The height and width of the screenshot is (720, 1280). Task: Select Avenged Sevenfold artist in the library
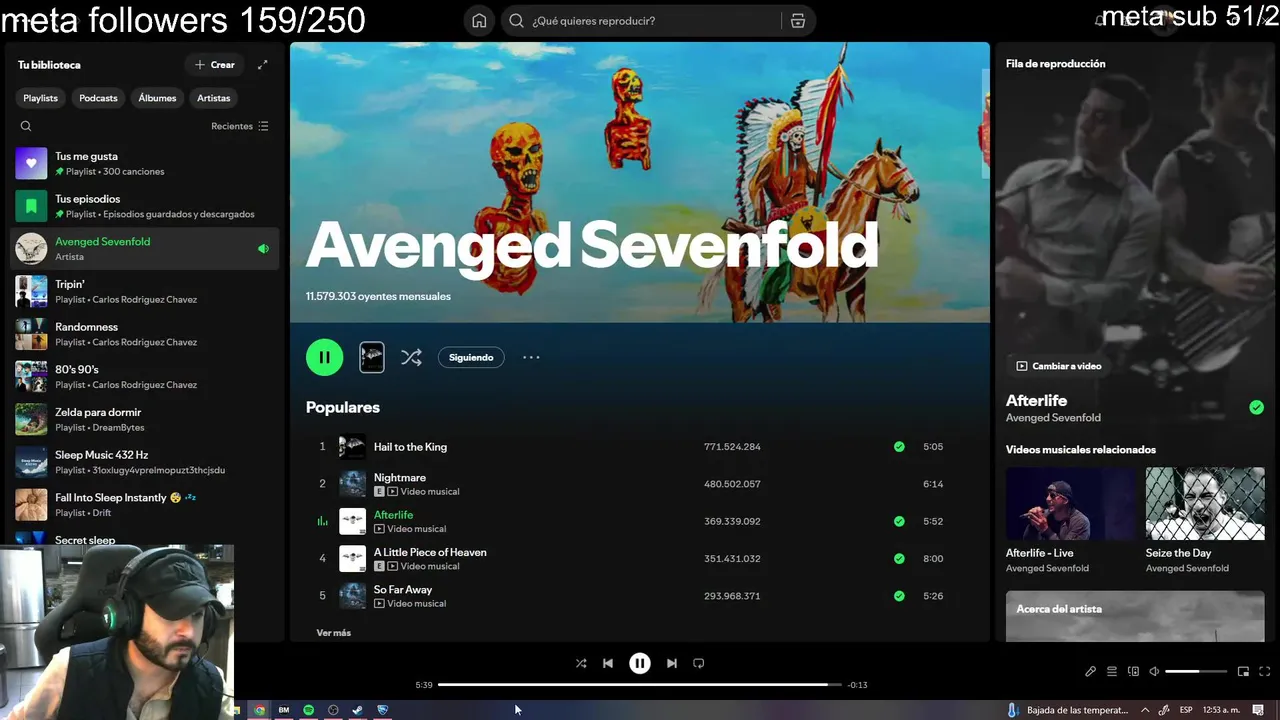pos(145,249)
